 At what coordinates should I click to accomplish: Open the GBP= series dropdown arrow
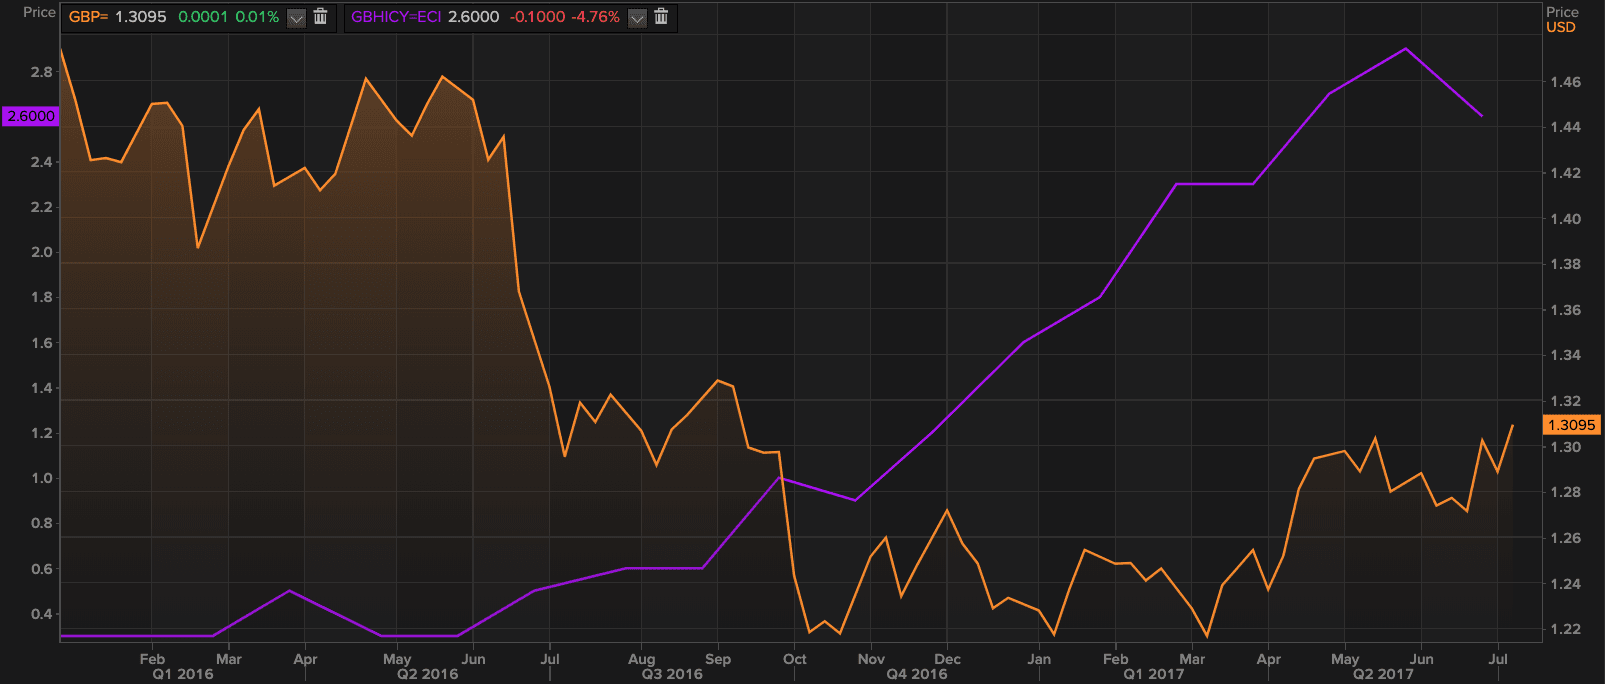tap(296, 18)
